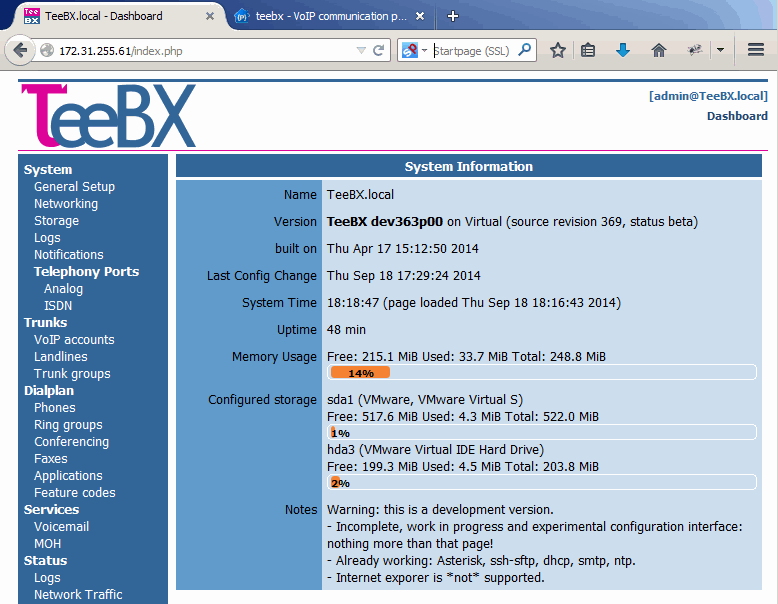Open Trunk groups page
This screenshot has width=778, height=604.
point(72,374)
